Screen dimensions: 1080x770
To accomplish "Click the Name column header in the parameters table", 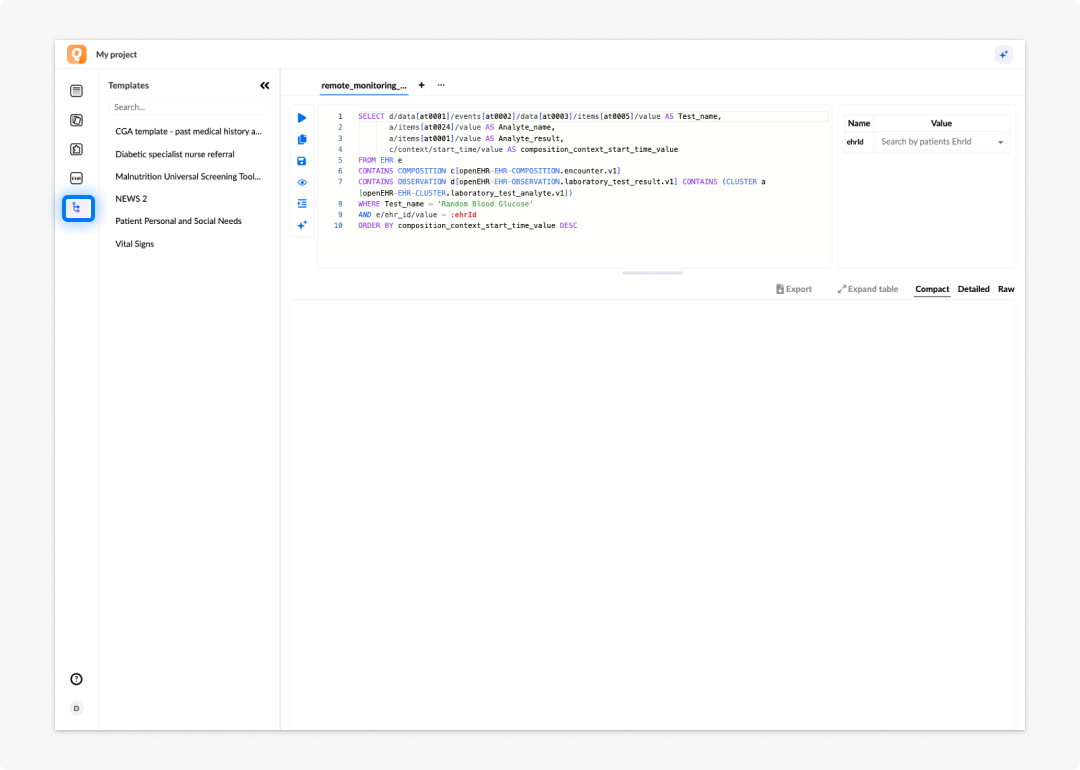I will coord(859,123).
